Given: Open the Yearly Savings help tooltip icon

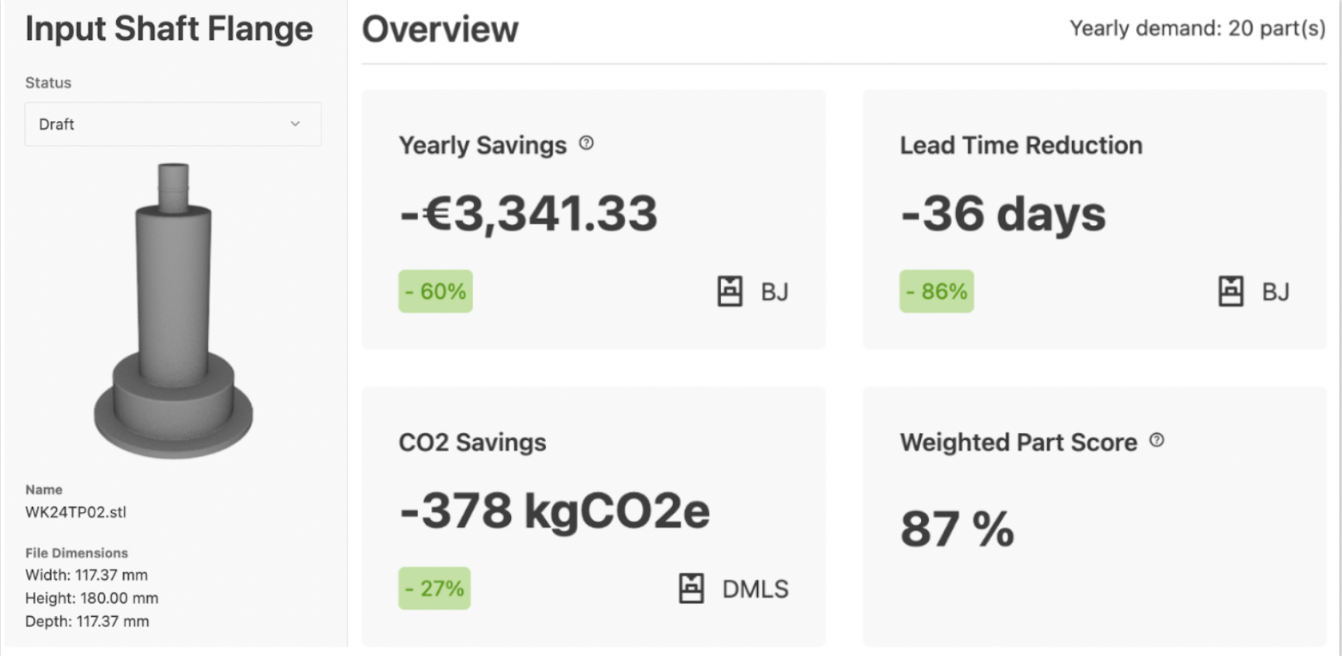Looking at the screenshot, I should click(587, 143).
